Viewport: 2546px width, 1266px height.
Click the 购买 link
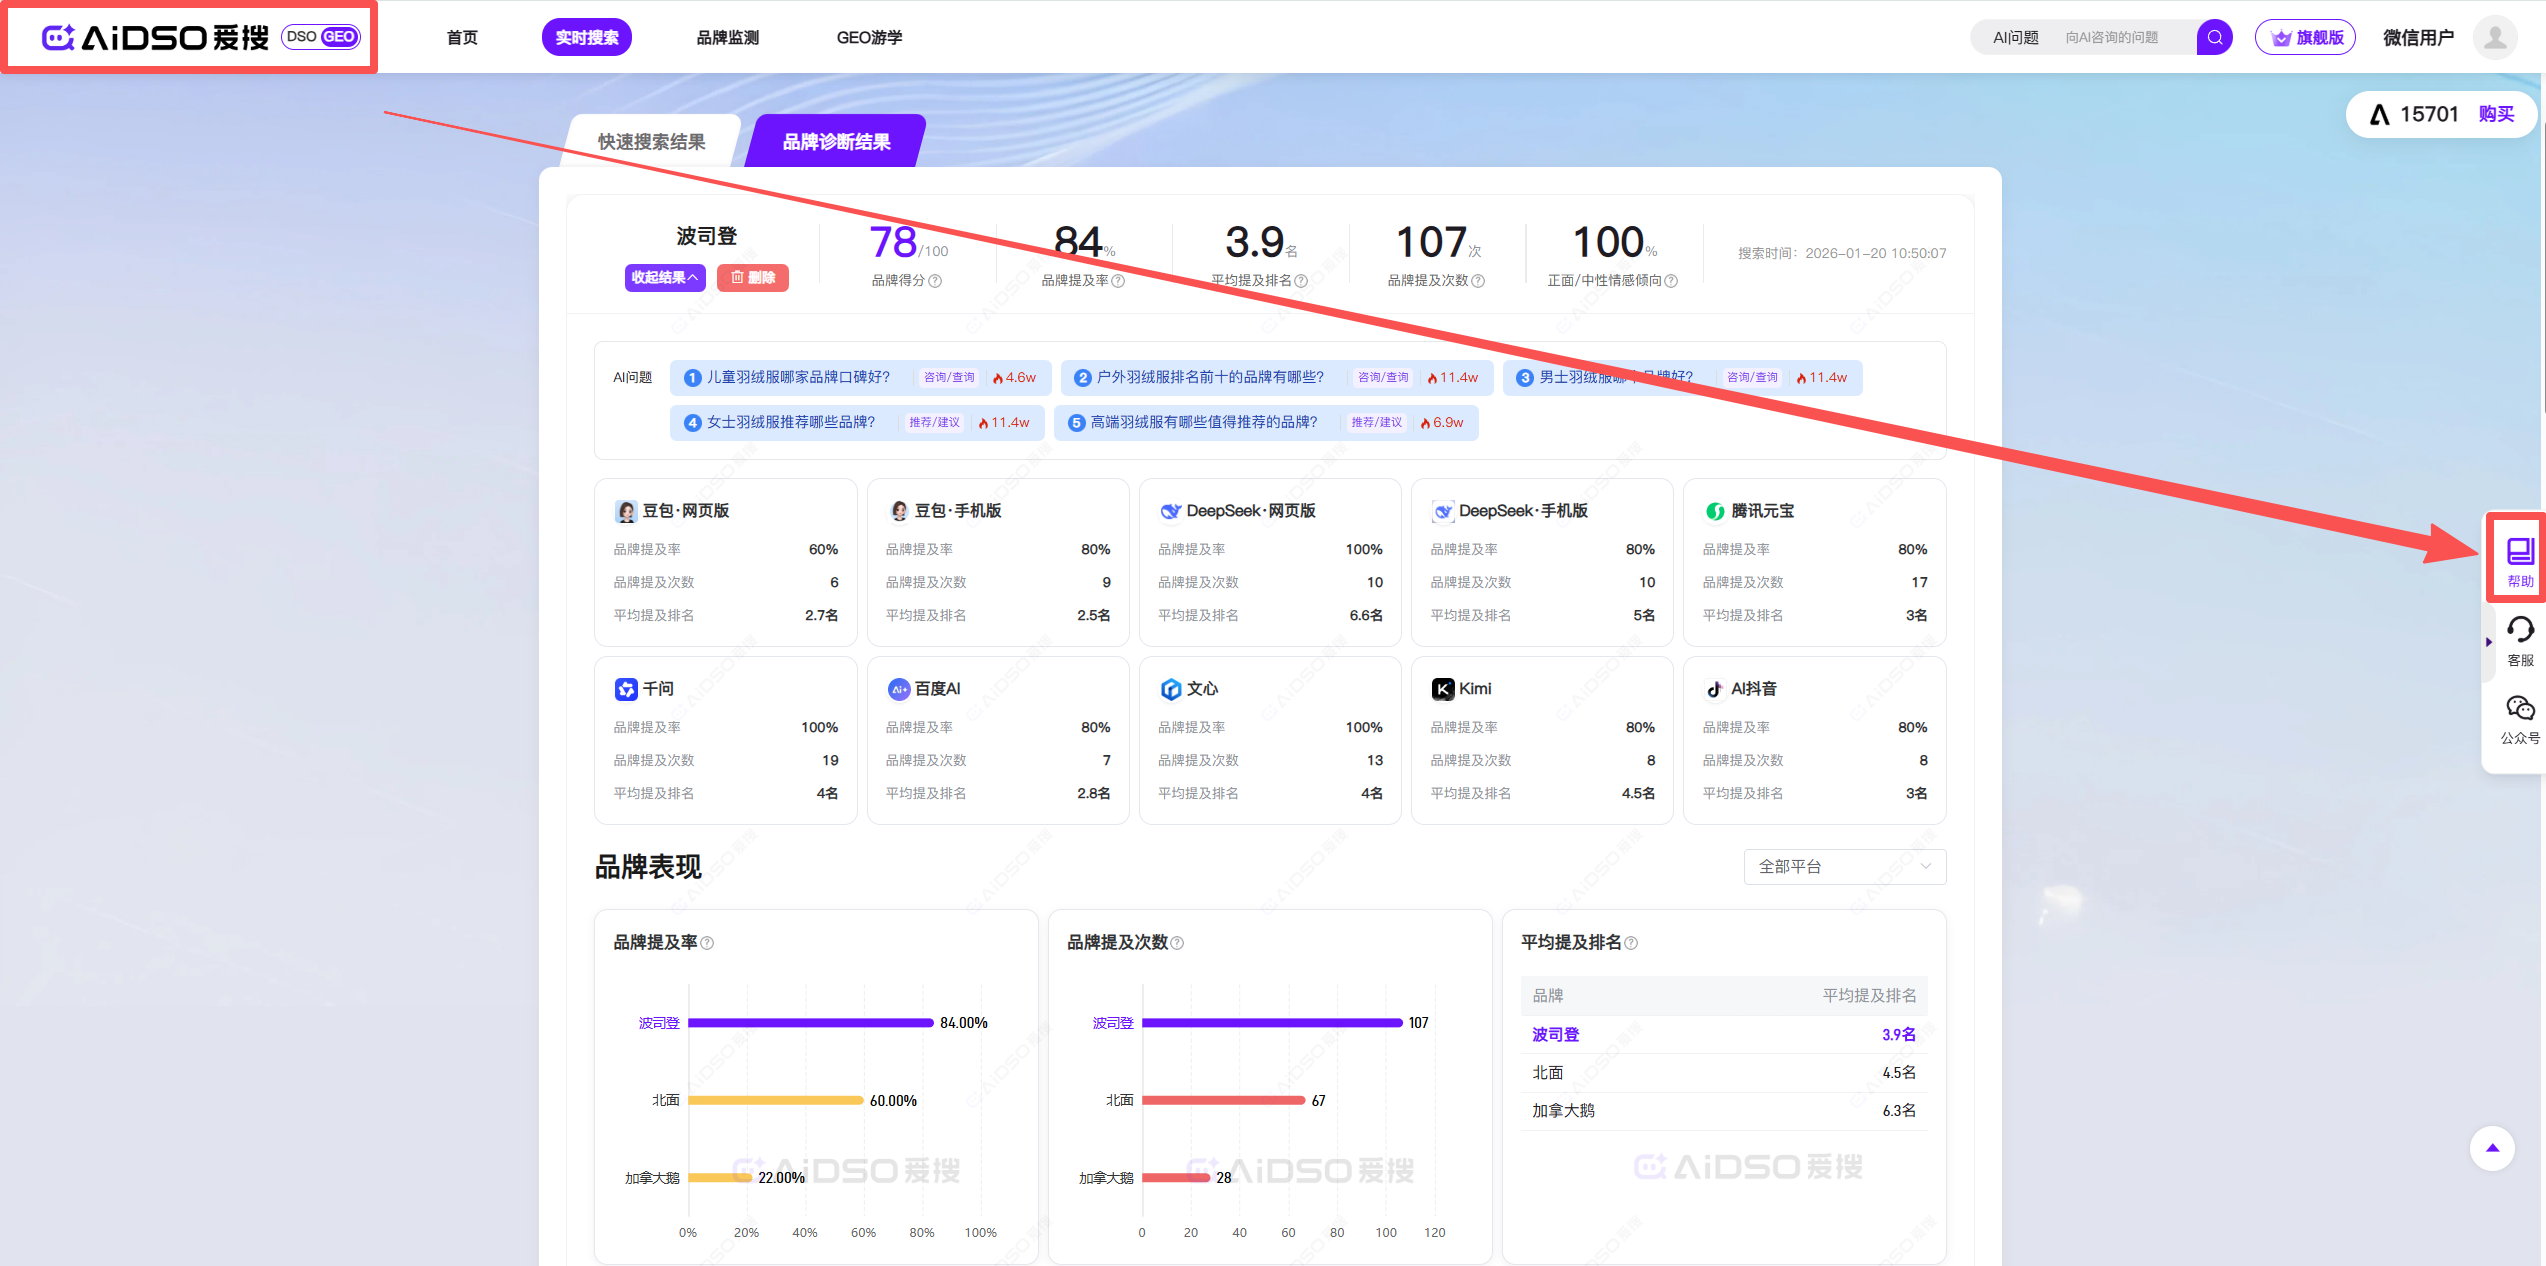[2496, 114]
